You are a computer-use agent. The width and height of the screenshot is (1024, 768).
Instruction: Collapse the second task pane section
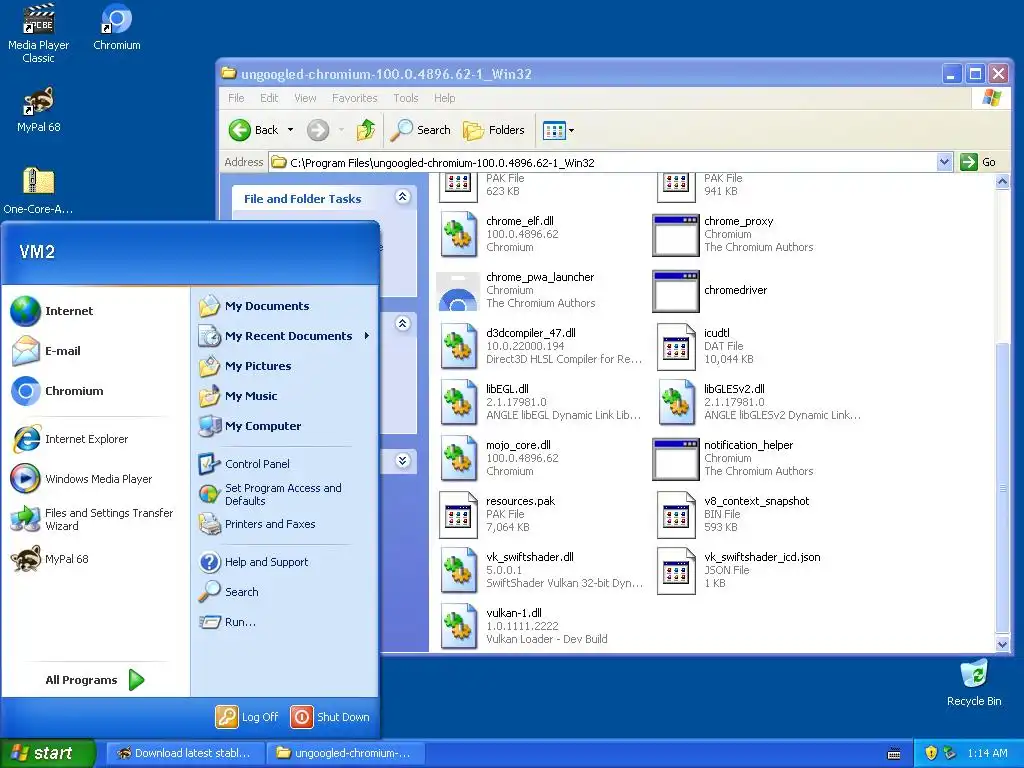[x=403, y=323]
